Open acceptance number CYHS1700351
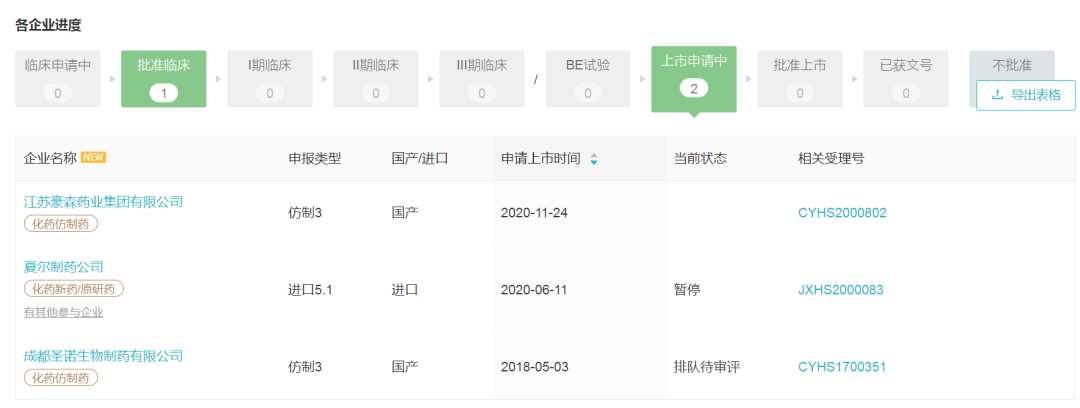 tap(842, 367)
